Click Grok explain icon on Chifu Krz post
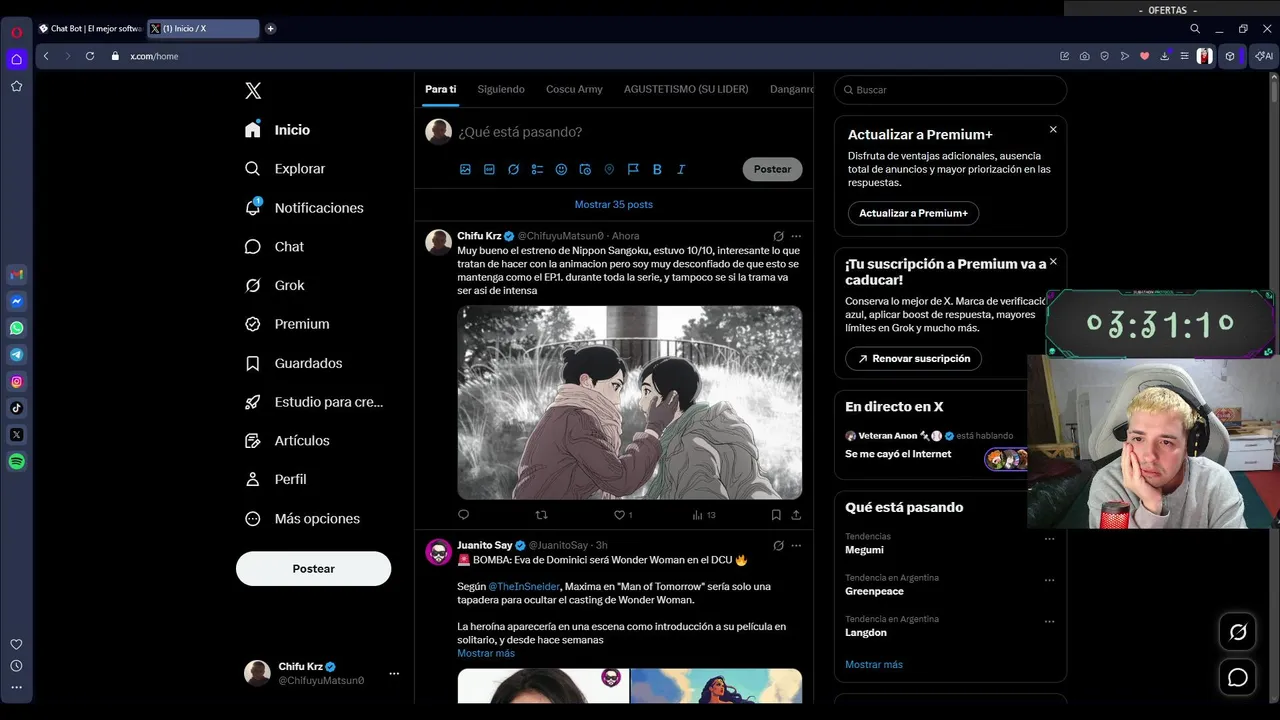The image size is (1280, 720). [778, 236]
